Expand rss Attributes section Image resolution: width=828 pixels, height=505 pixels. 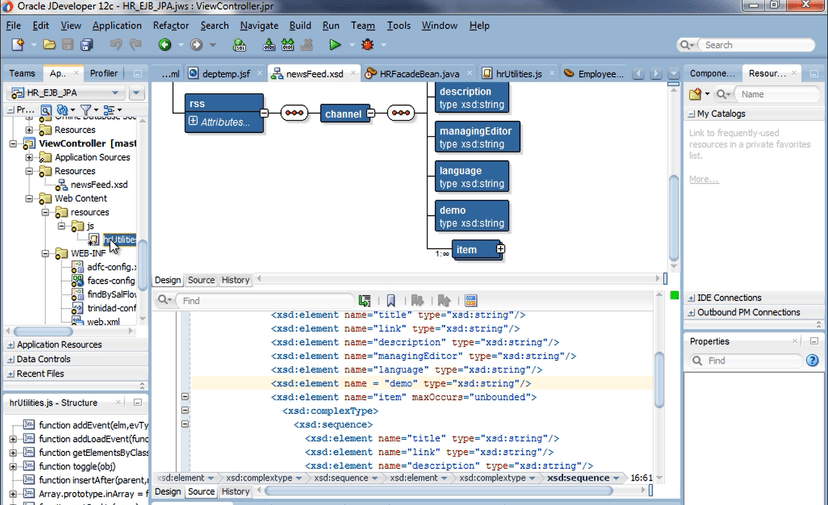(x=193, y=121)
